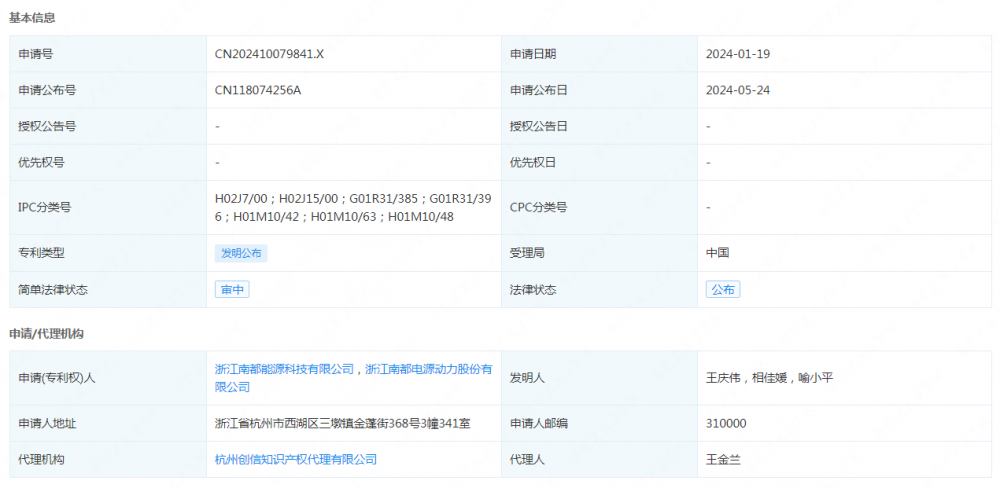This screenshot has width=1000, height=488.
Task: Select publication number CN118074256A
Action: tap(258, 90)
